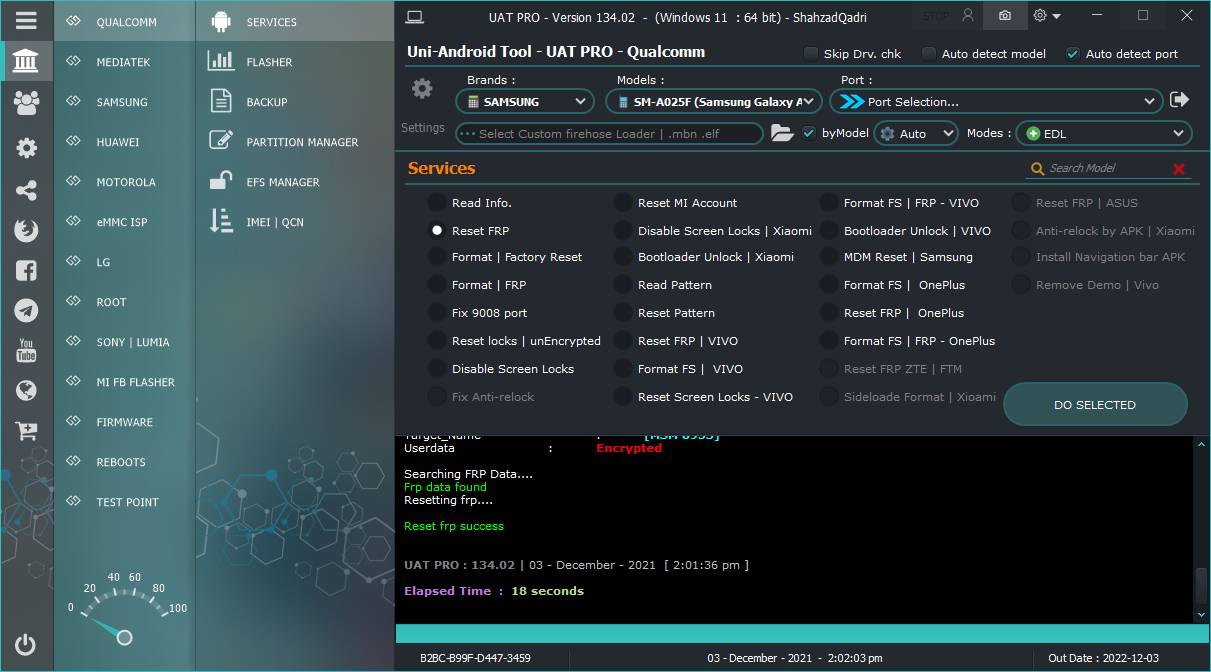Select the Read Info. radio option
This screenshot has width=1211, height=672.
coord(437,203)
